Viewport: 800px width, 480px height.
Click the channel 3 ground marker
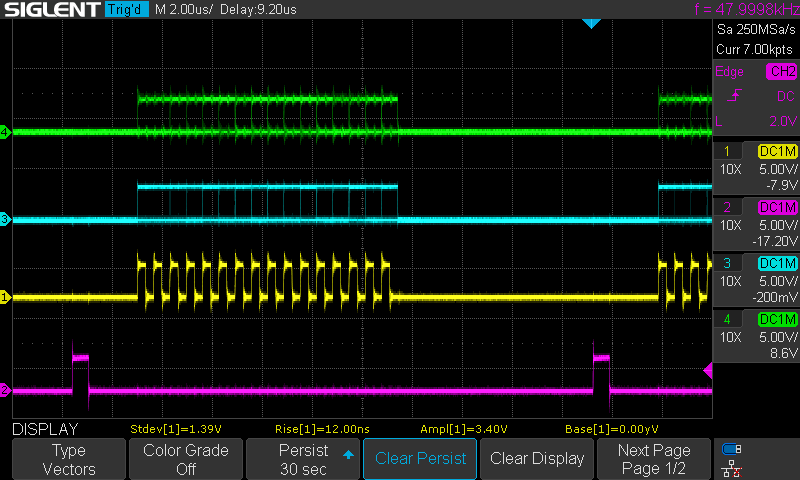coord(5,219)
